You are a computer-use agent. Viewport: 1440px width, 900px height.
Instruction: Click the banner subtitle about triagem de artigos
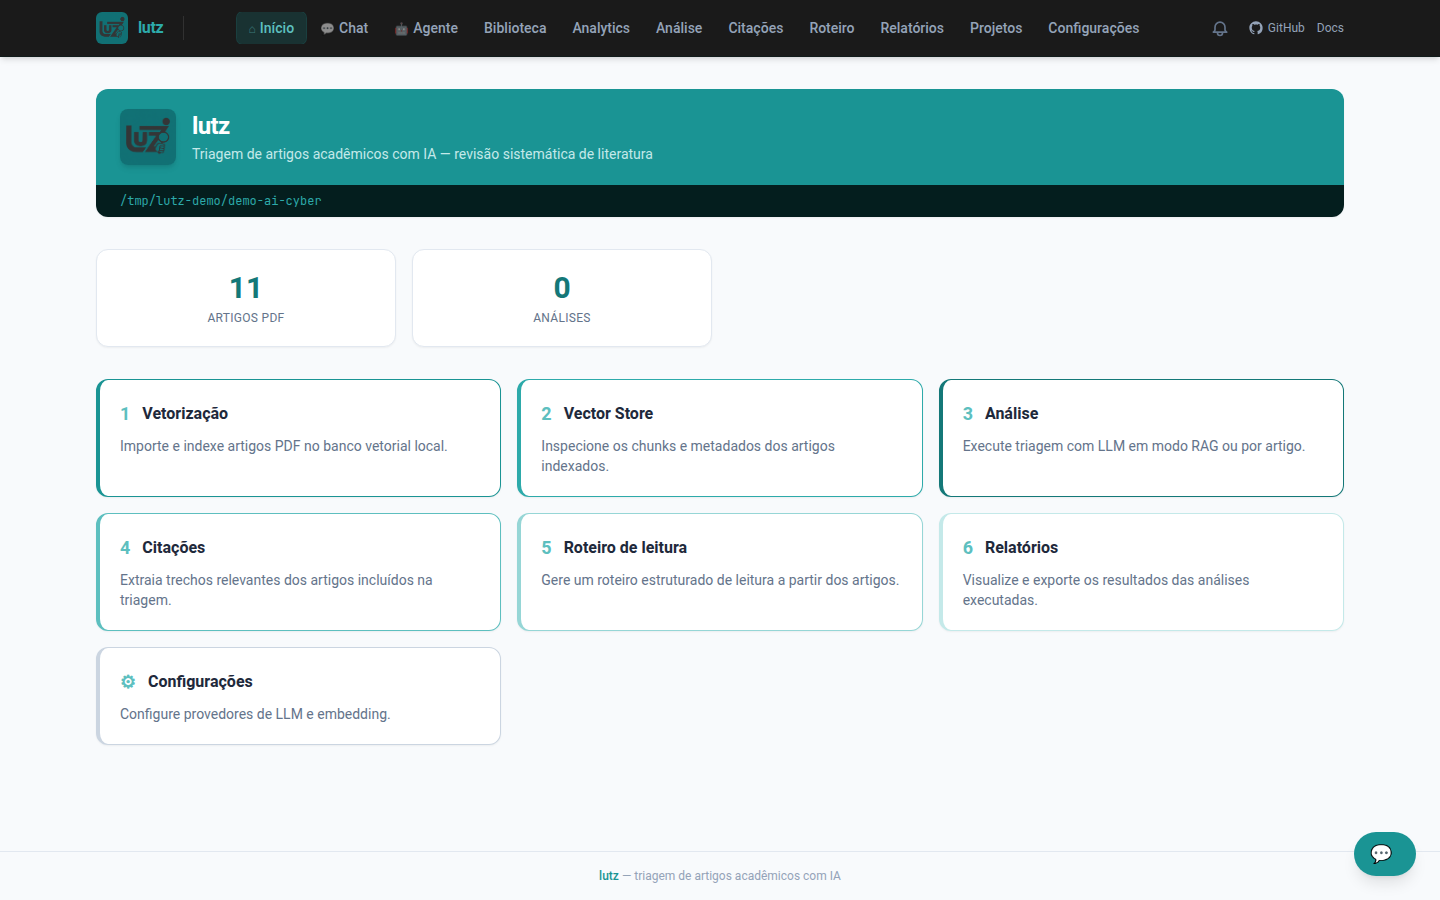[422, 154]
